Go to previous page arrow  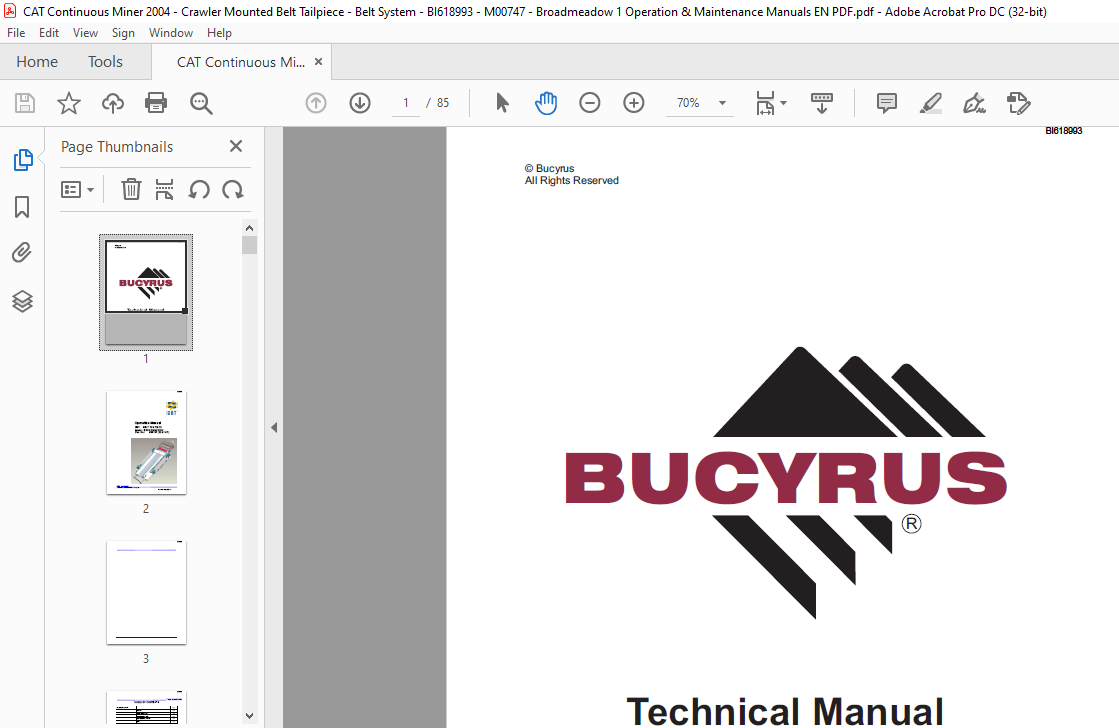pos(315,103)
